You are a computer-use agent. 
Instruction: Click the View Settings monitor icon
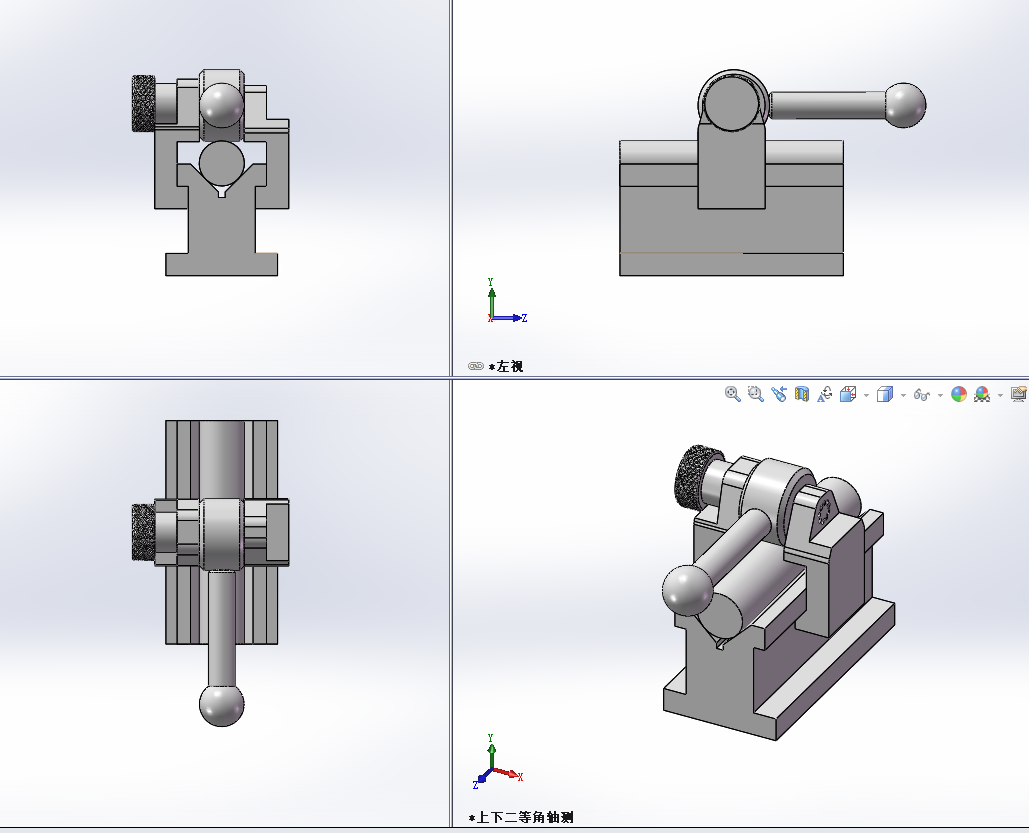point(1019,394)
